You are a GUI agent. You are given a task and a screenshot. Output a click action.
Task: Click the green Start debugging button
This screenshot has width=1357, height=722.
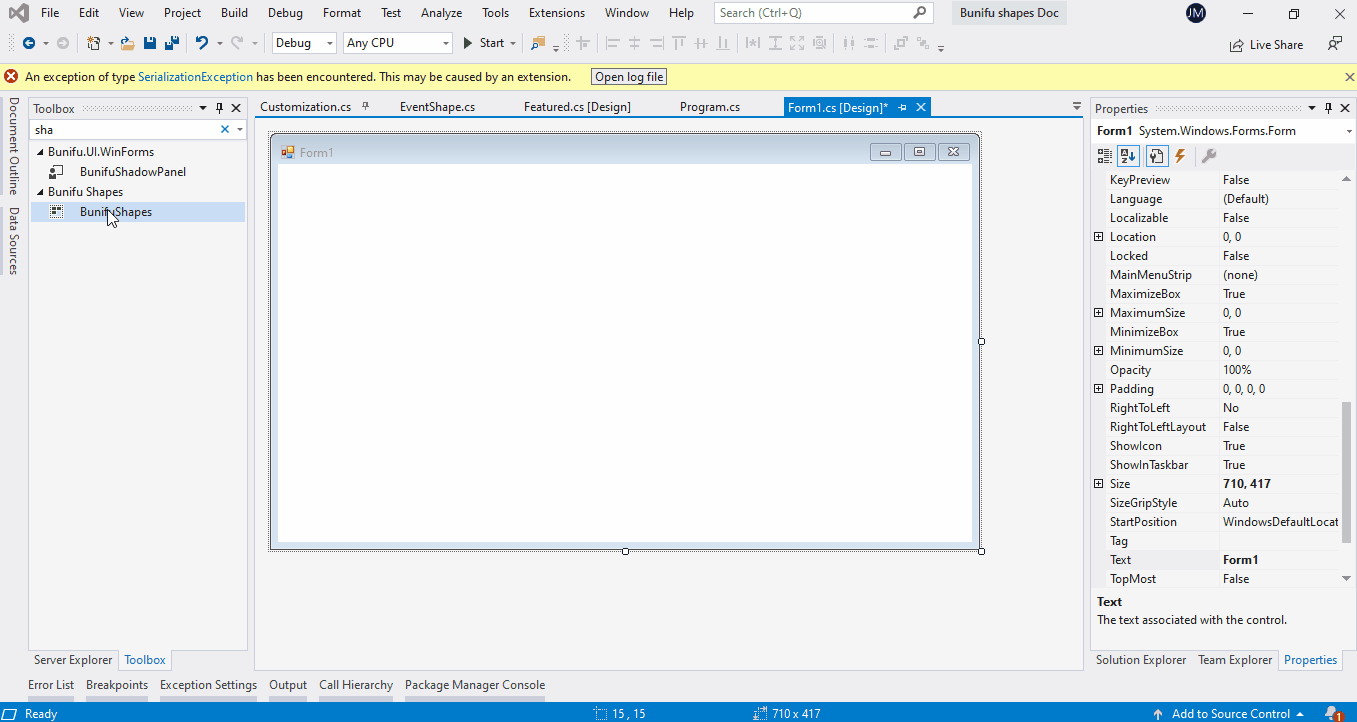483,43
